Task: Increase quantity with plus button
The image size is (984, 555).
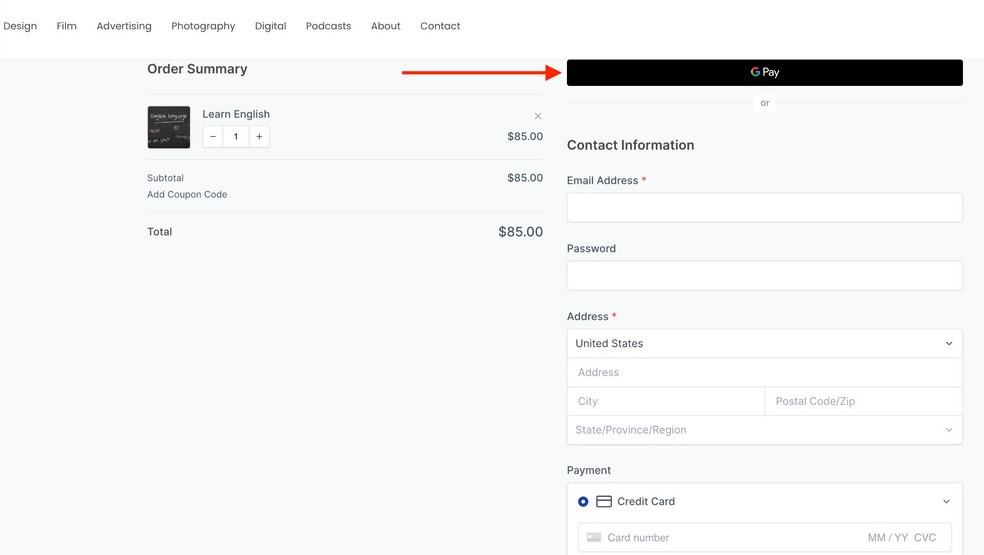Action: point(259,136)
